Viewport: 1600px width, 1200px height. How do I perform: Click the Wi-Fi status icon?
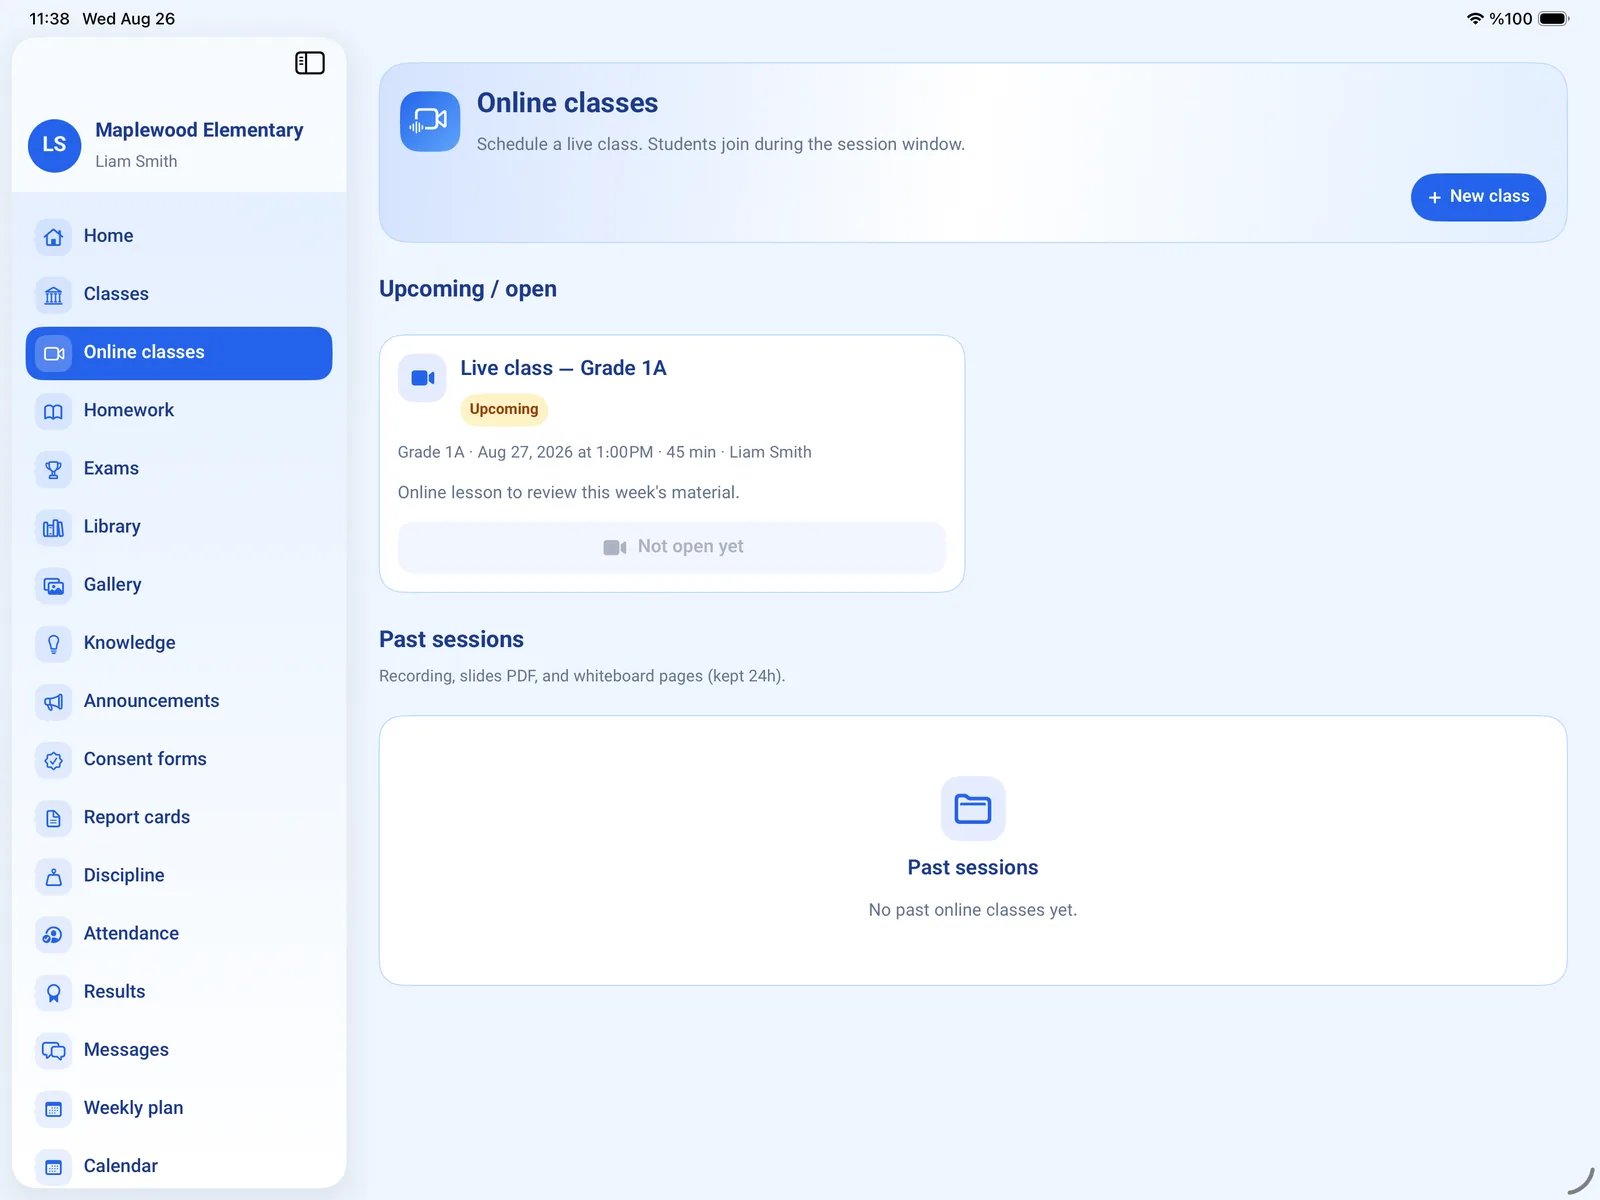click(1475, 19)
